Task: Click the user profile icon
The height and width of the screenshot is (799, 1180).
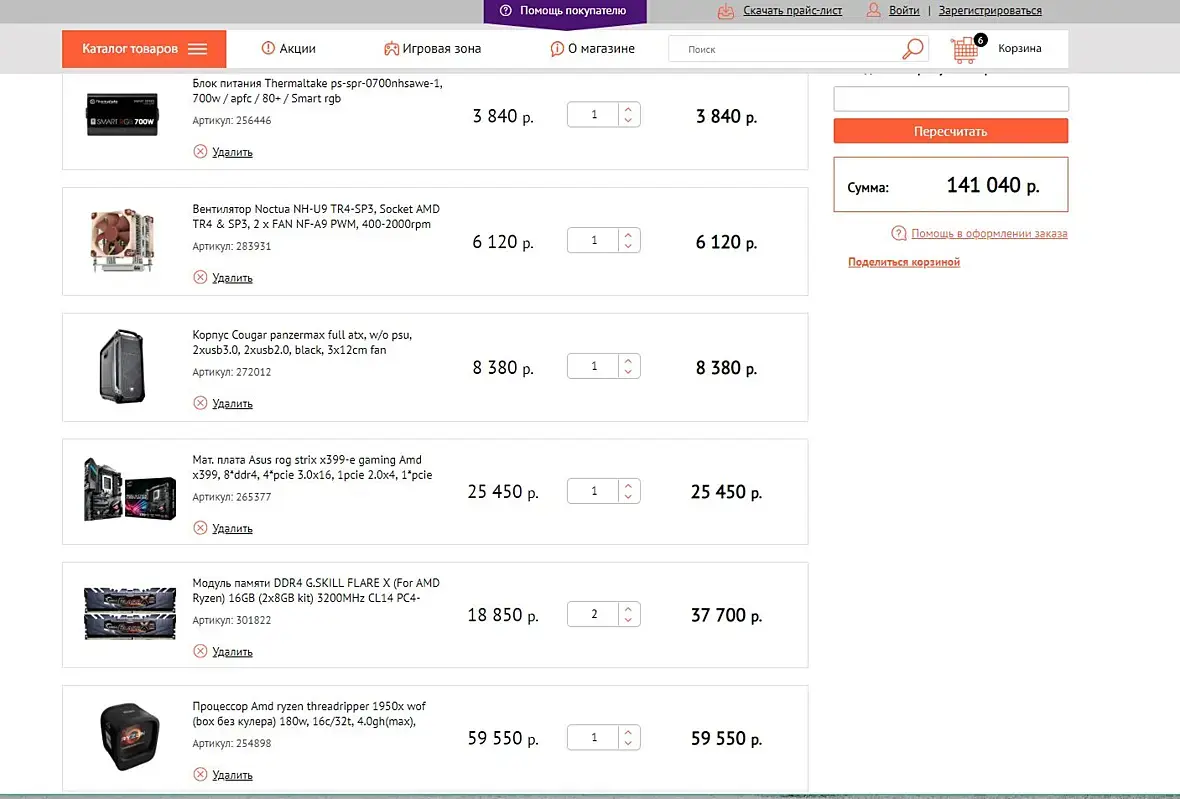Action: pyautogui.click(x=873, y=10)
